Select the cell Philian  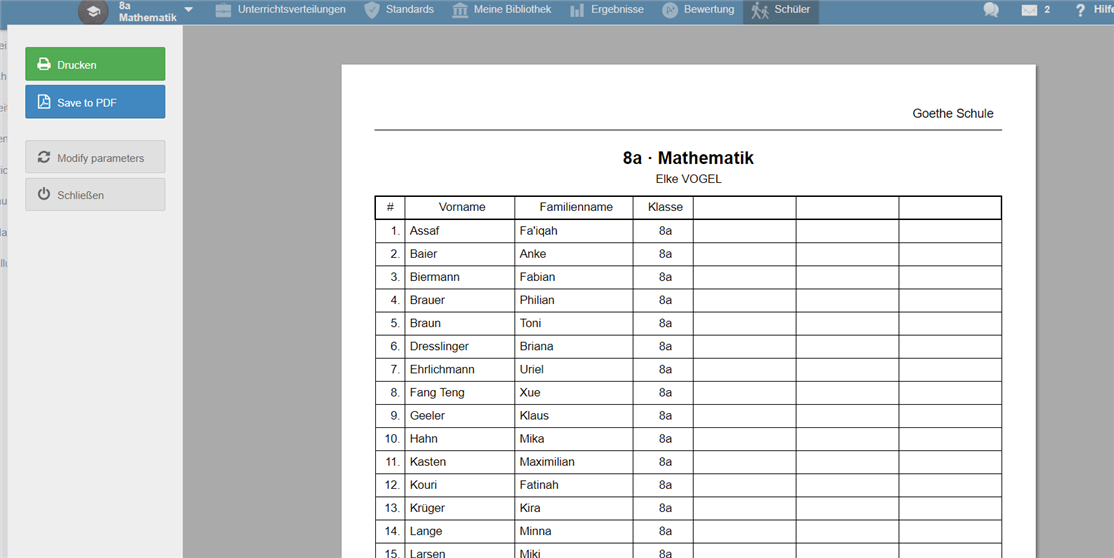pos(574,300)
